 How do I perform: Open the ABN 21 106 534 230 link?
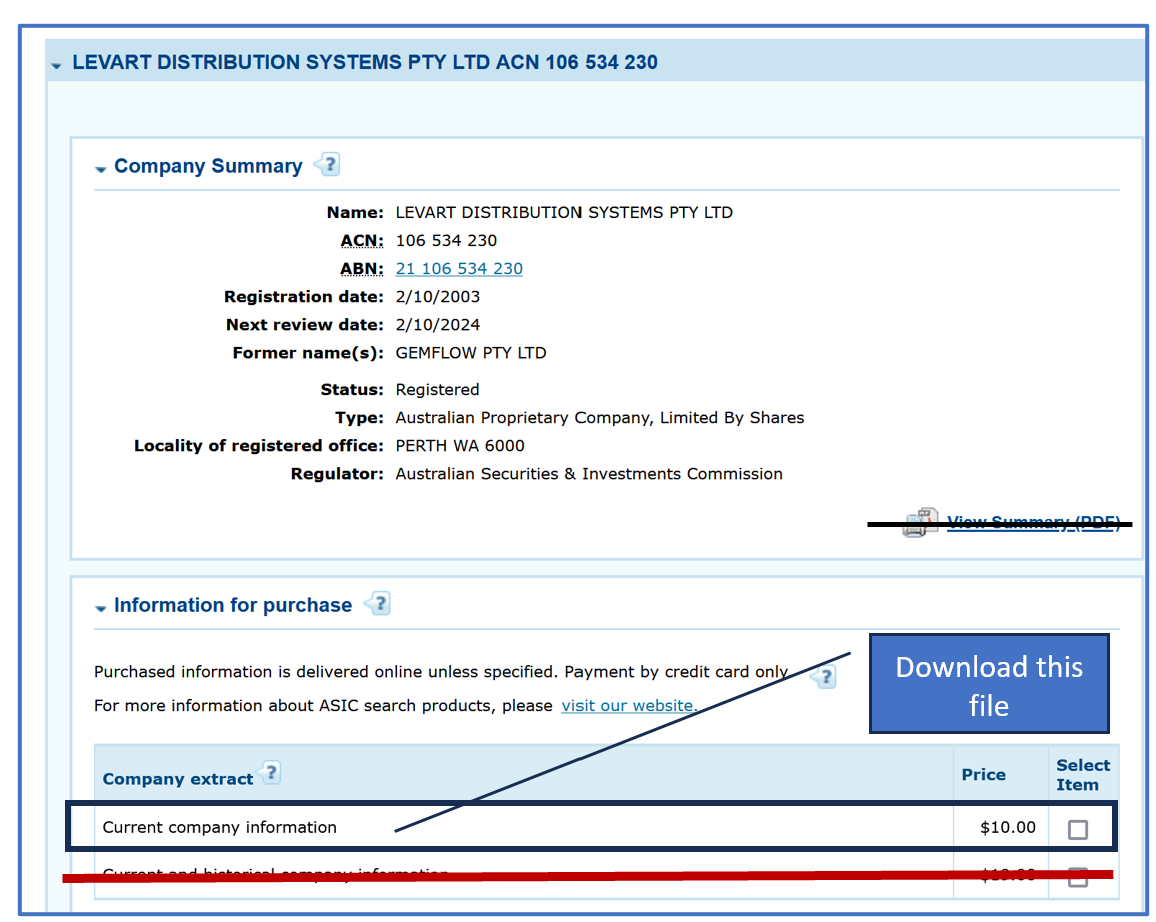tap(459, 269)
